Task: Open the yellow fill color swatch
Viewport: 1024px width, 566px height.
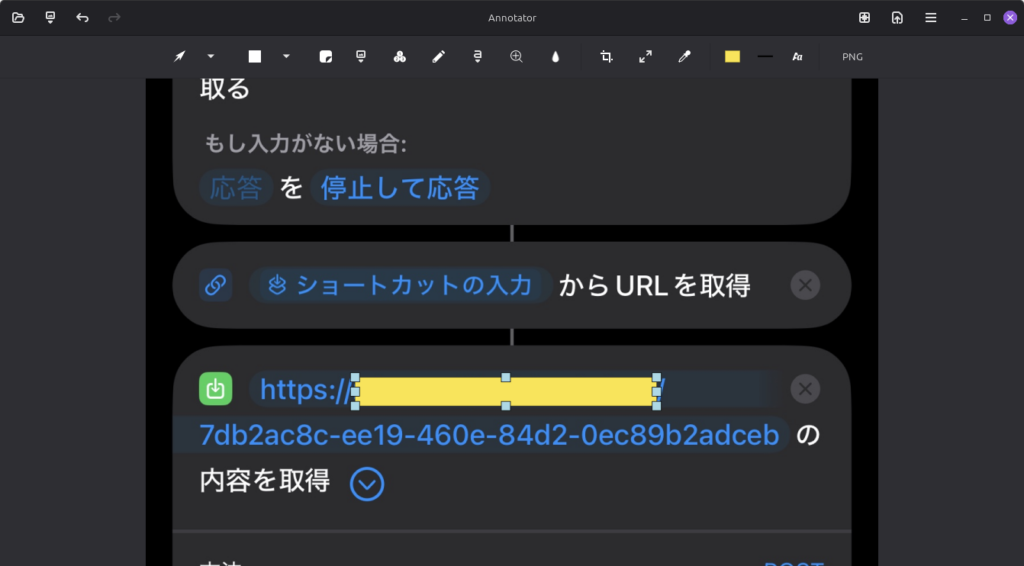Action: (x=732, y=57)
